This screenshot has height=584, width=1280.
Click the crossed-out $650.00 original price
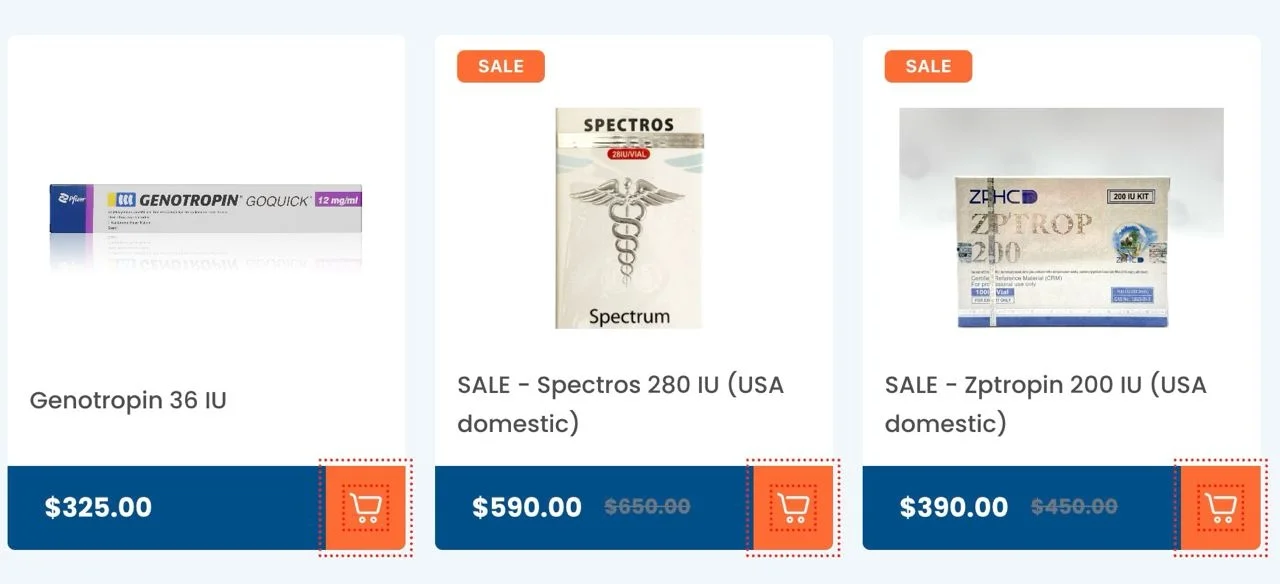click(x=647, y=507)
